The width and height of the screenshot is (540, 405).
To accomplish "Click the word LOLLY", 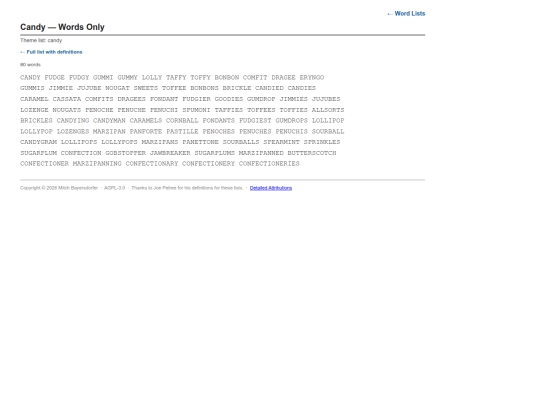I will [152, 77].
